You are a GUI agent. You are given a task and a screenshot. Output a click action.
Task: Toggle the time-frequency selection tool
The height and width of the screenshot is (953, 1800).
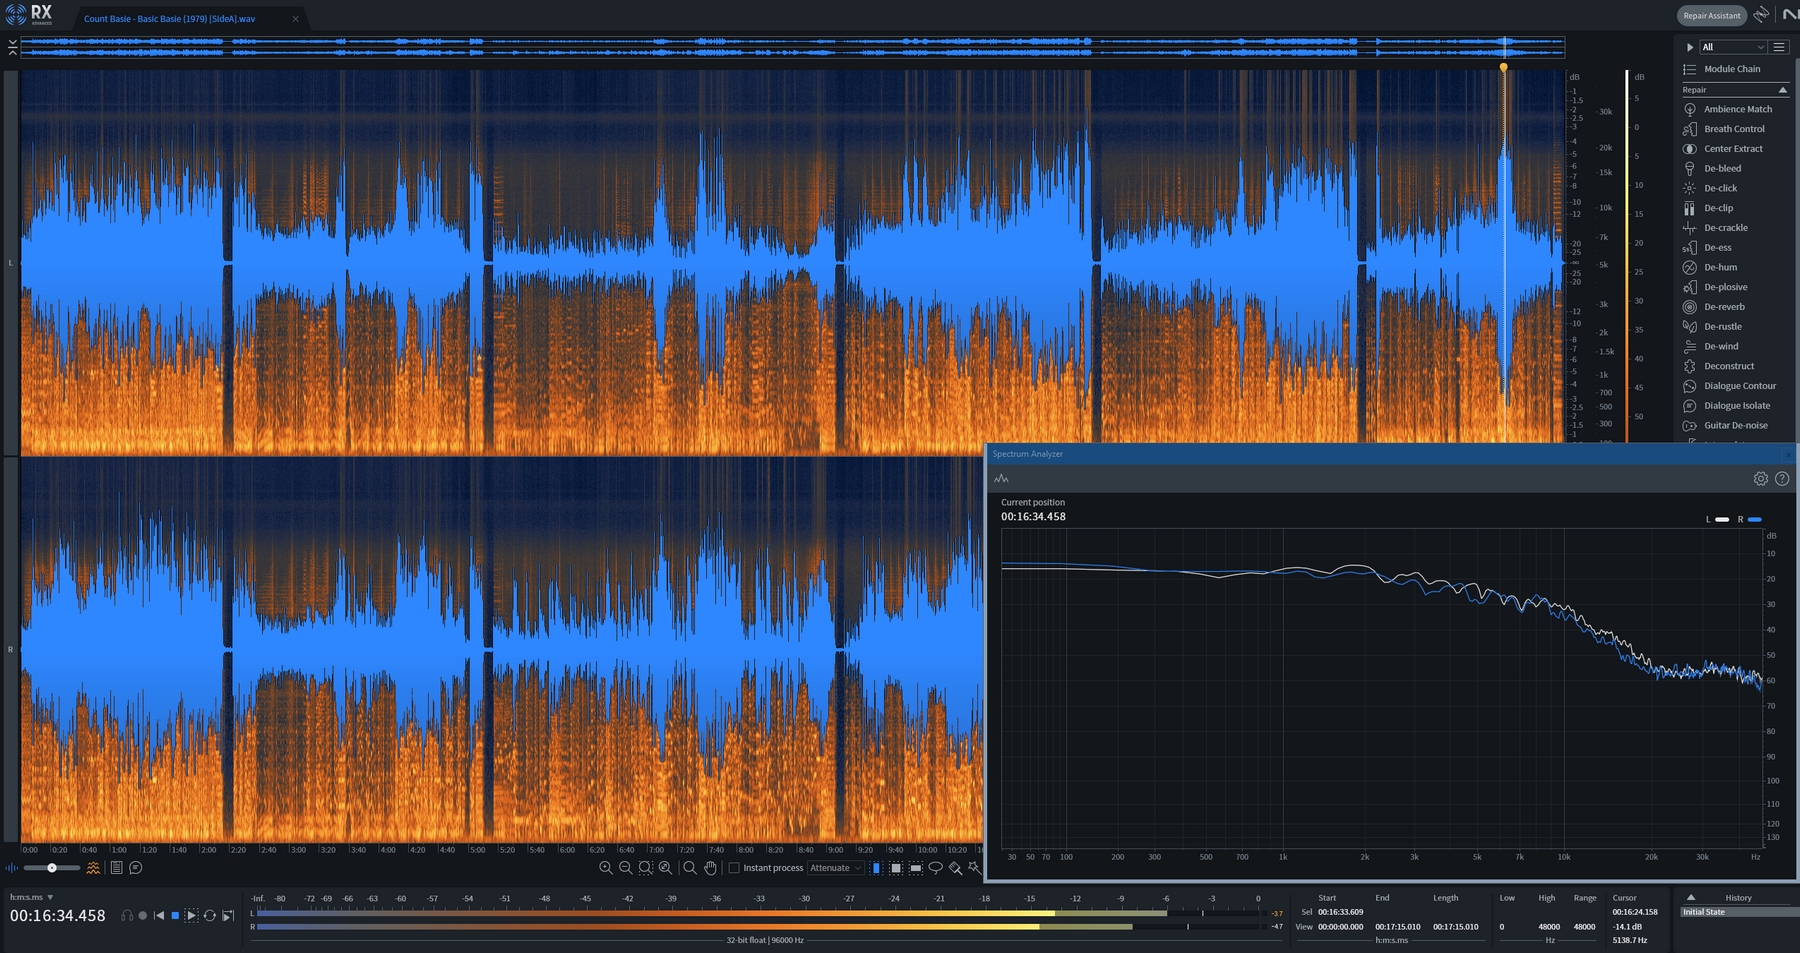point(896,868)
